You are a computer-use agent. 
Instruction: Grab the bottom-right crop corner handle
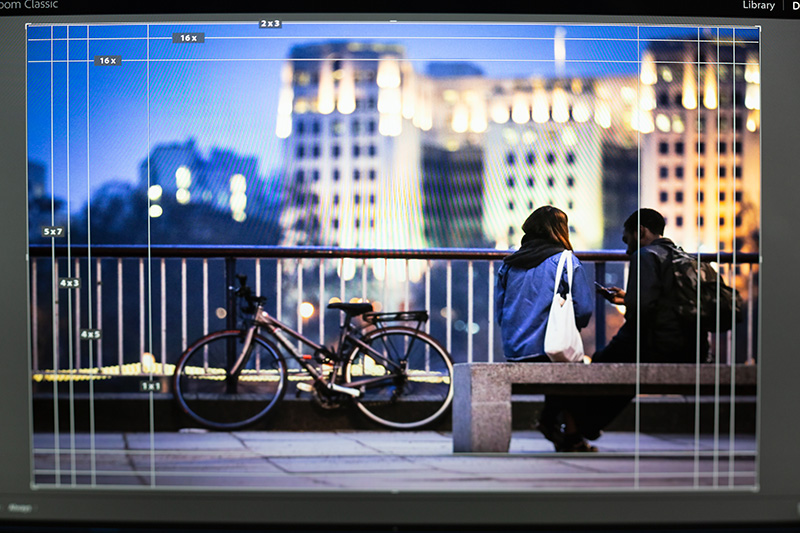(757, 489)
